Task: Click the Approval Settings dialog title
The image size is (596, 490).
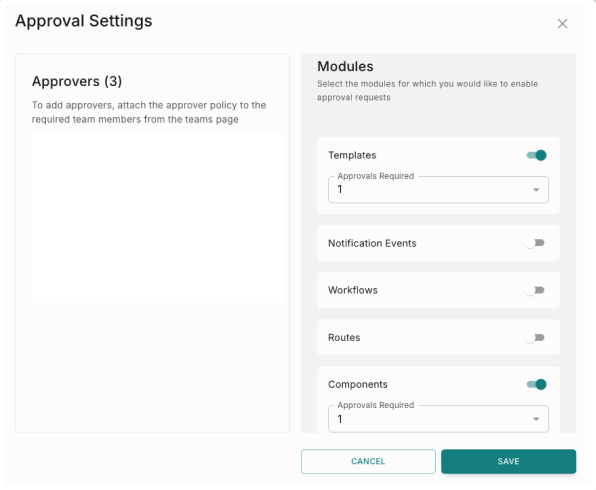Action: tap(84, 21)
